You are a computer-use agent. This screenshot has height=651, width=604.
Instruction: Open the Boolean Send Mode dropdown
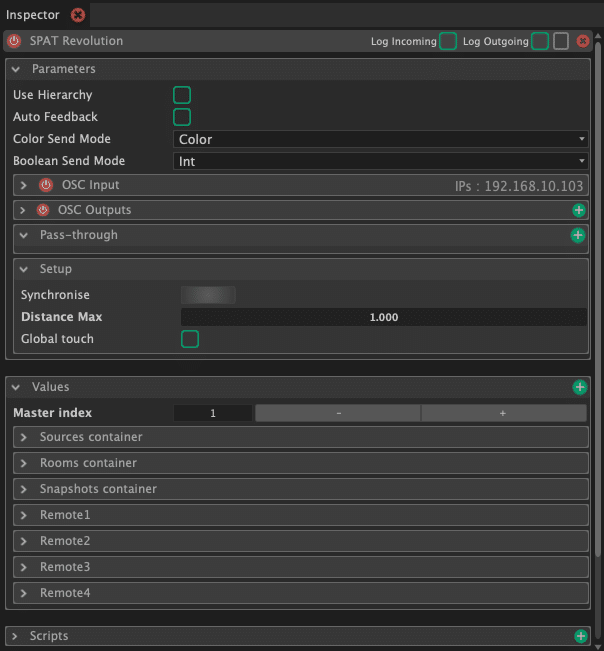[x=380, y=161]
